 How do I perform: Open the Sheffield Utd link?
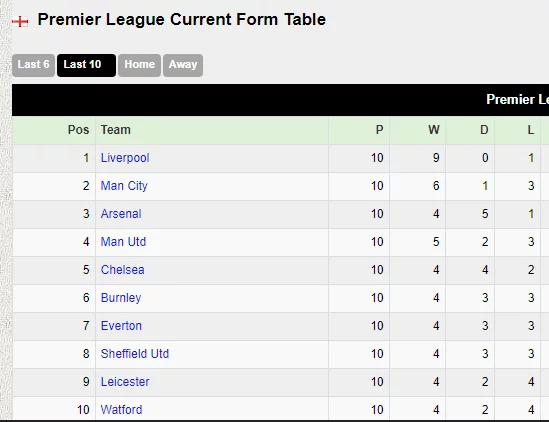[135, 354]
